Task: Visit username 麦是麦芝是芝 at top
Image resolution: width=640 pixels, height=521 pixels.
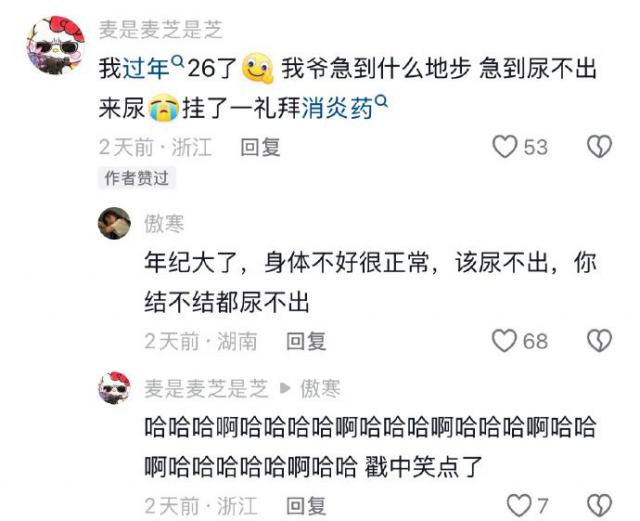Action: coord(161,29)
